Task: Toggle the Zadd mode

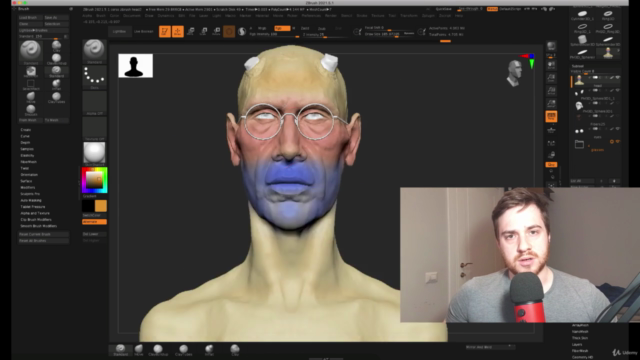Action: (x=305, y=29)
